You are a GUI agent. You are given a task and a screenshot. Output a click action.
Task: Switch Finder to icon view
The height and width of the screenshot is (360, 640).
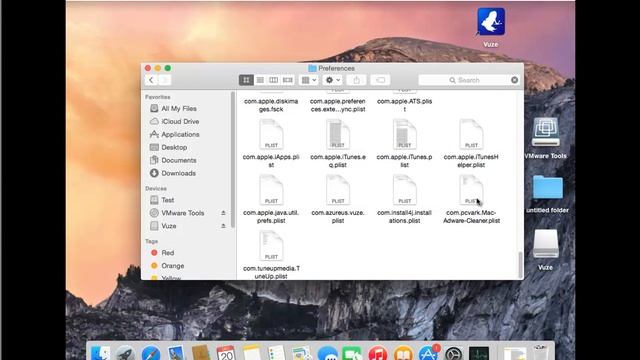coord(246,80)
